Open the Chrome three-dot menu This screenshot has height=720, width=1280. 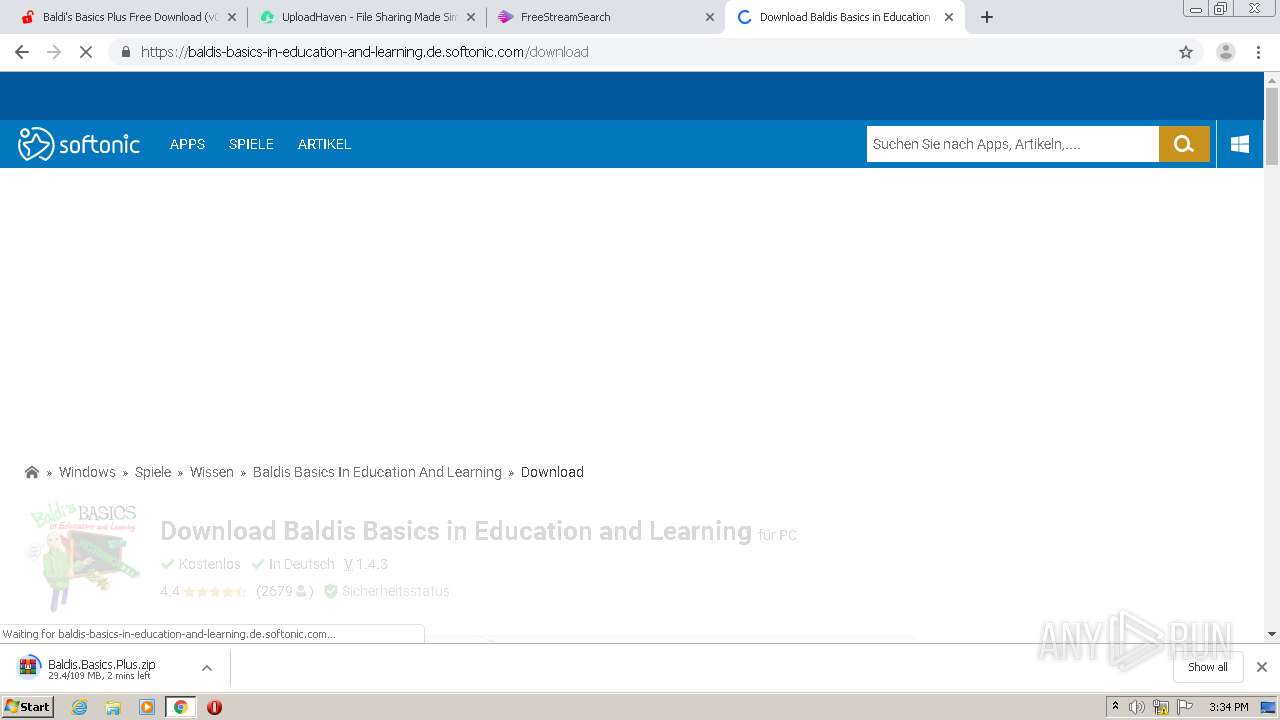tap(1258, 52)
